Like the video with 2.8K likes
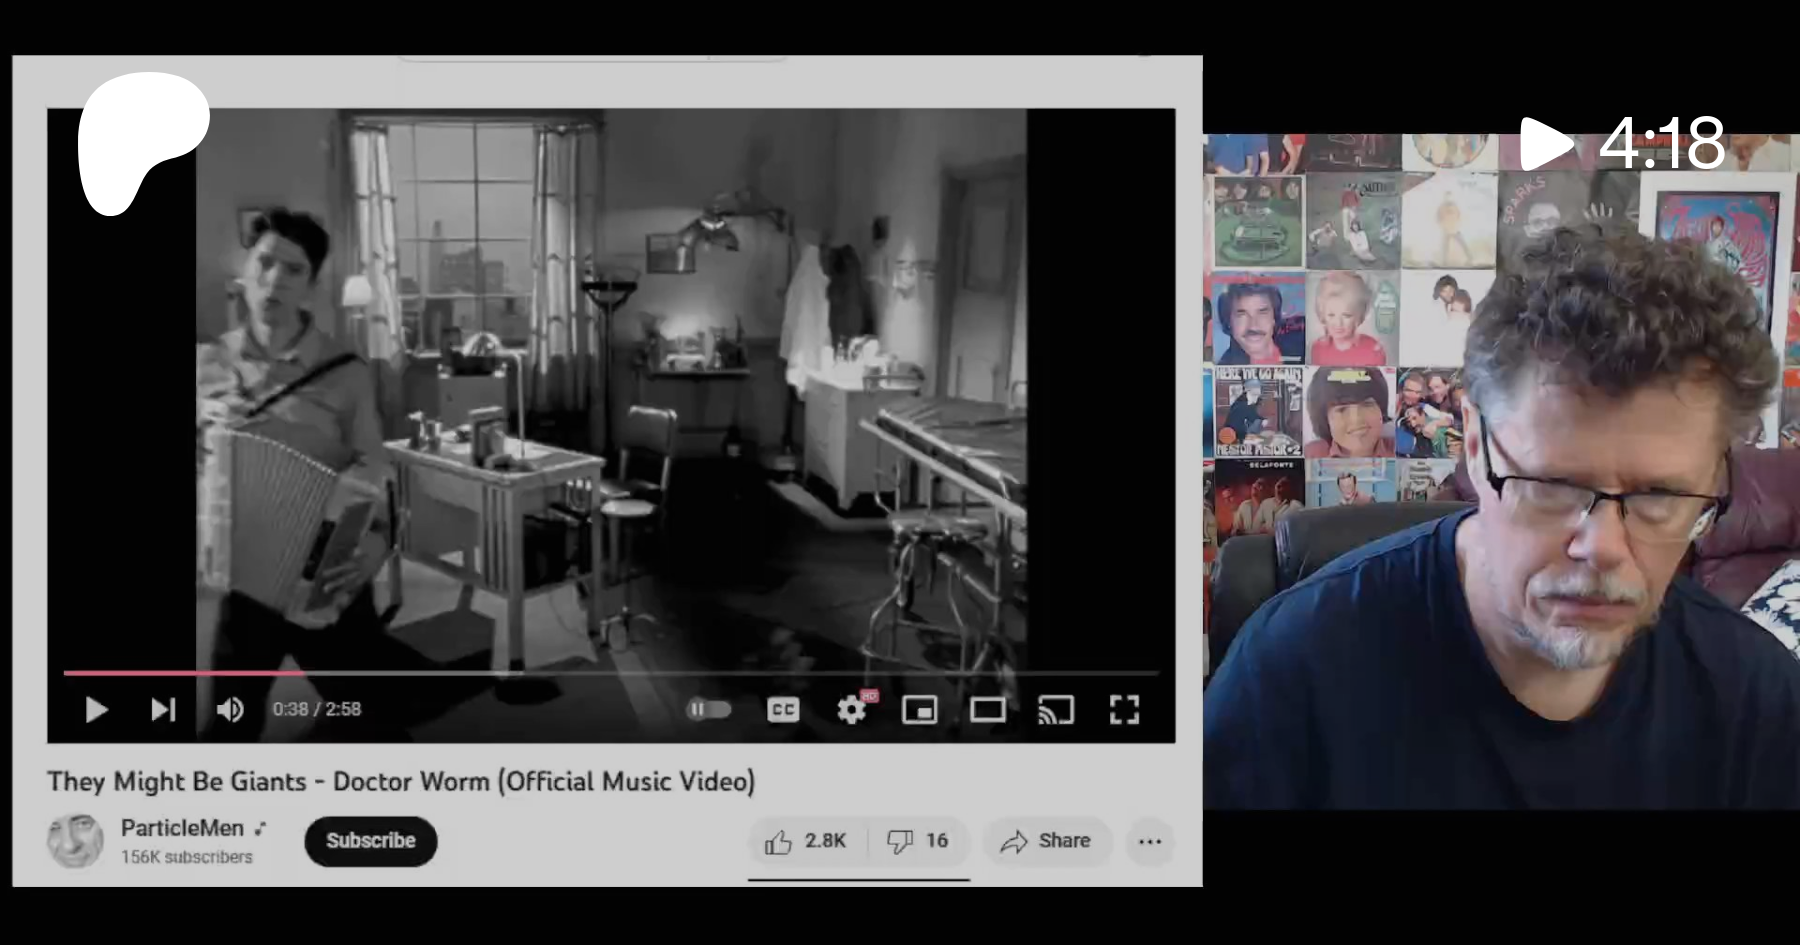Image resolution: width=1800 pixels, height=945 pixels. (806, 841)
